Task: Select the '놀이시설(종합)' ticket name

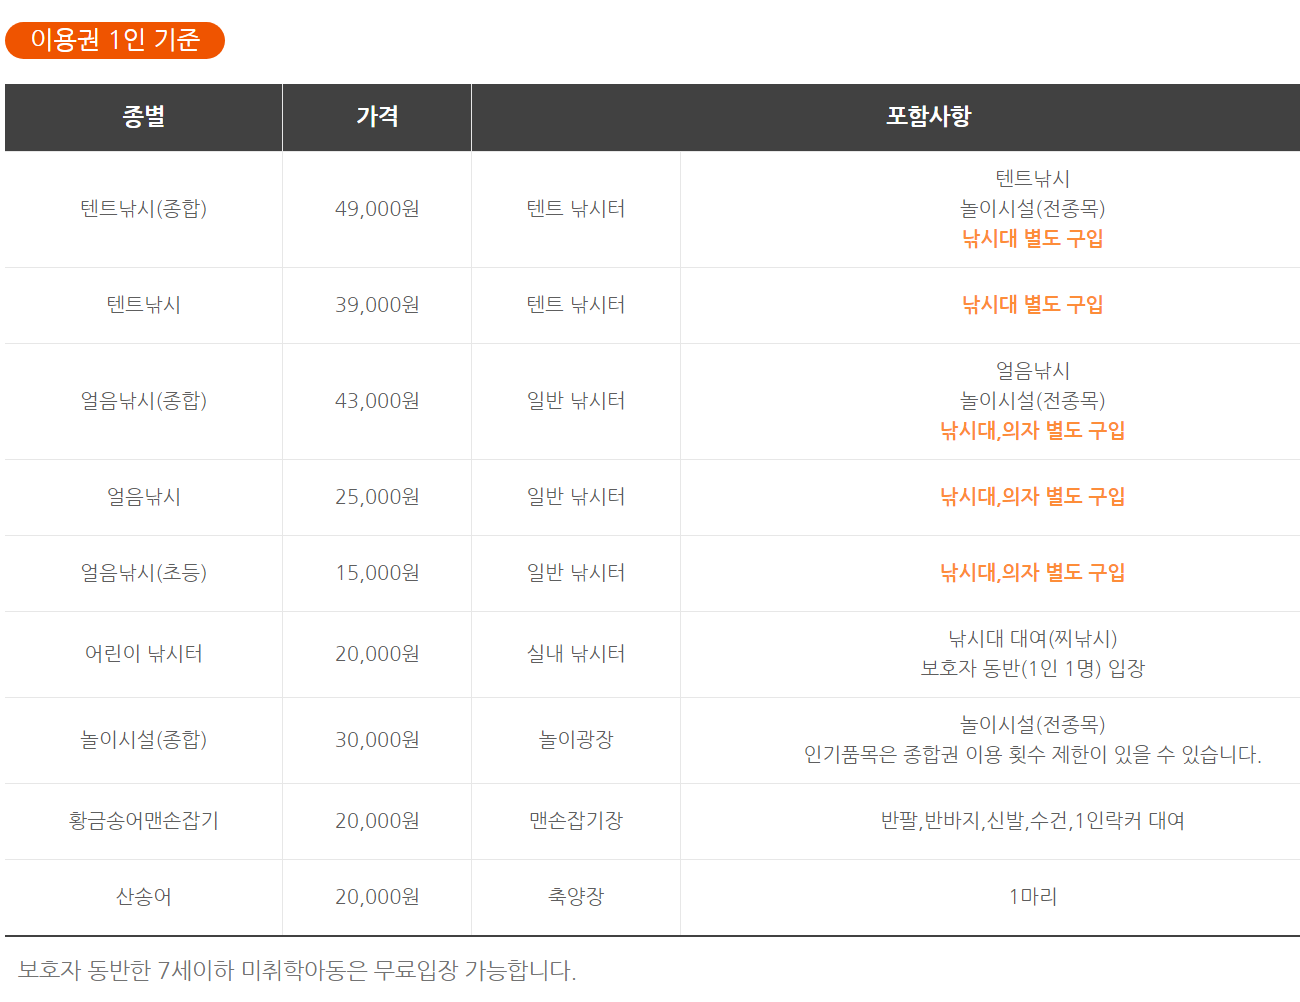Action: 144,740
